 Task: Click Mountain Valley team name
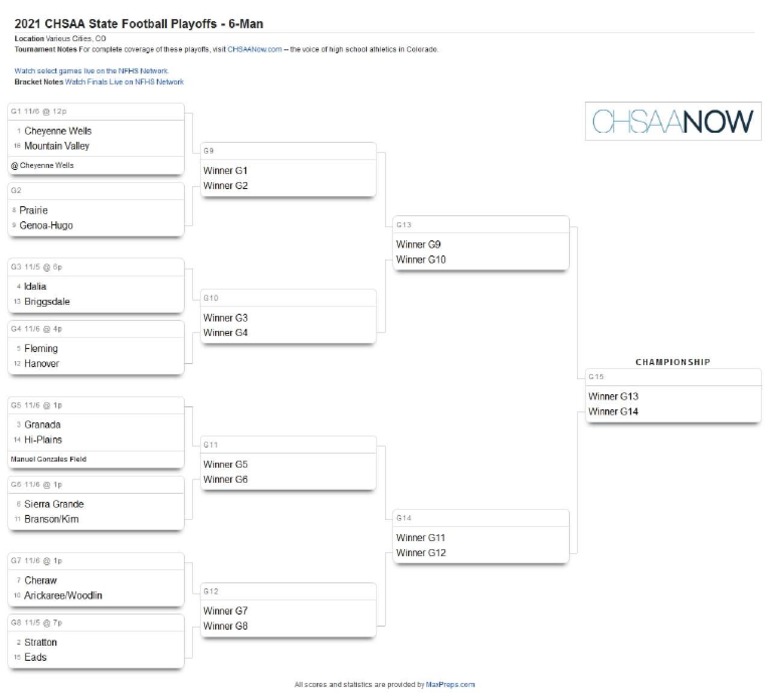point(57,145)
